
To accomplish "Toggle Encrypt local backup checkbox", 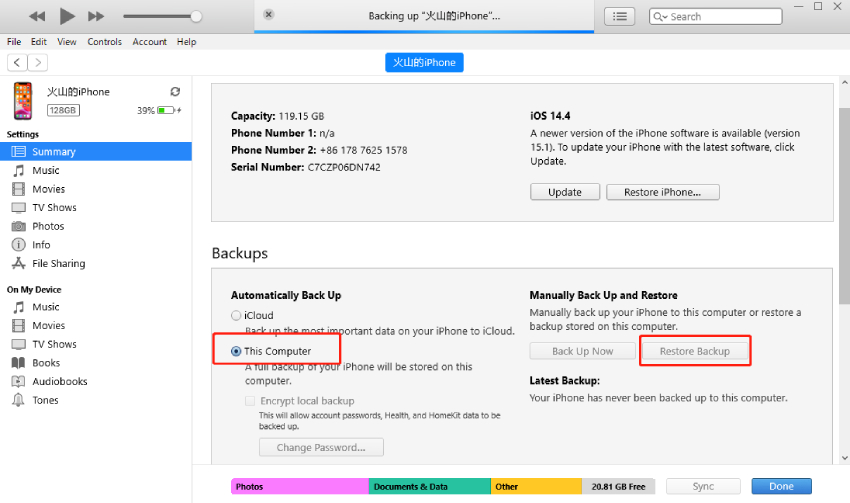I will click(250, 401).
